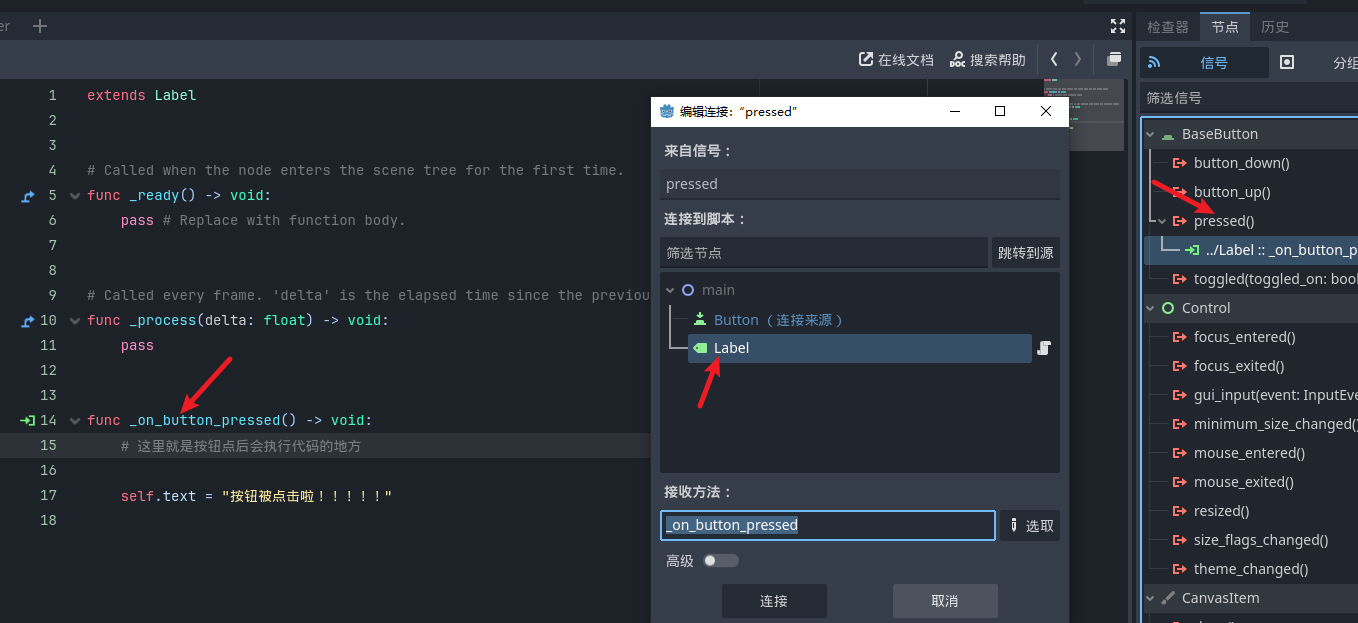This screenshot has width=1358, height=623.
Task: Collapse the BaseButton signal group
Action: coord(1151,134)
